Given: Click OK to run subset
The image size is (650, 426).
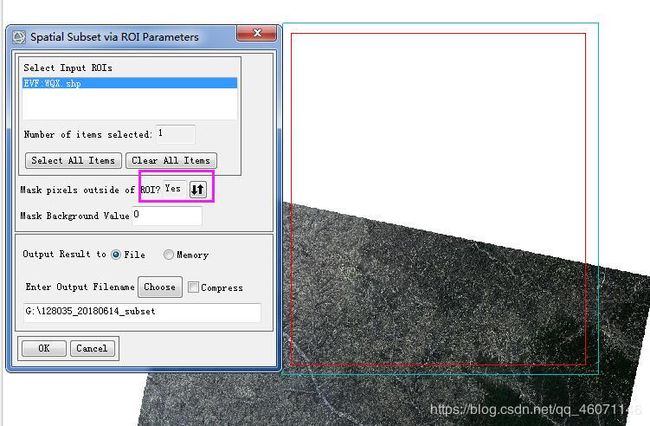Looking at the screenshot, I should (x=44, y=348).
